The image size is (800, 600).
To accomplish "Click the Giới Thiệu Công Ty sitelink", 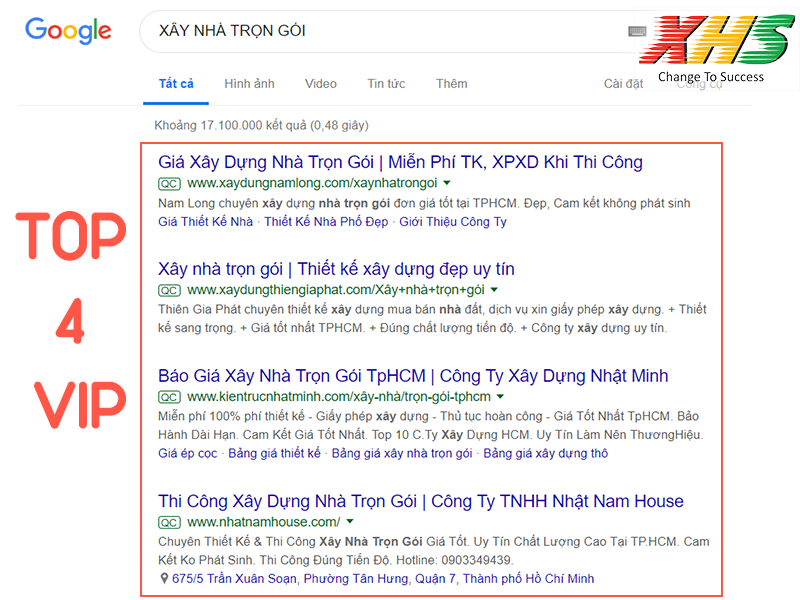I will [x=453, y=222].
